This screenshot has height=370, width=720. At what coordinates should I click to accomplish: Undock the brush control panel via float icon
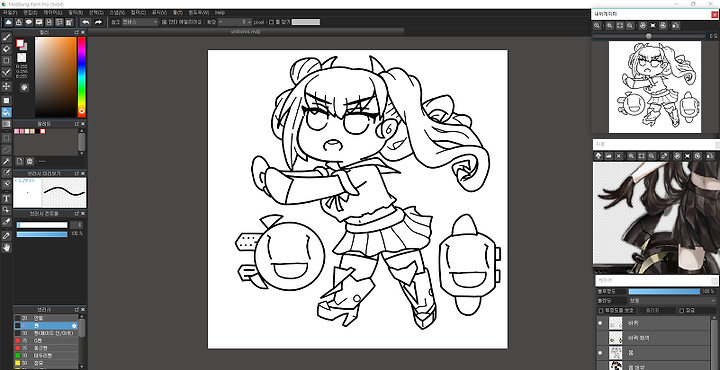[x=77, y=213]
